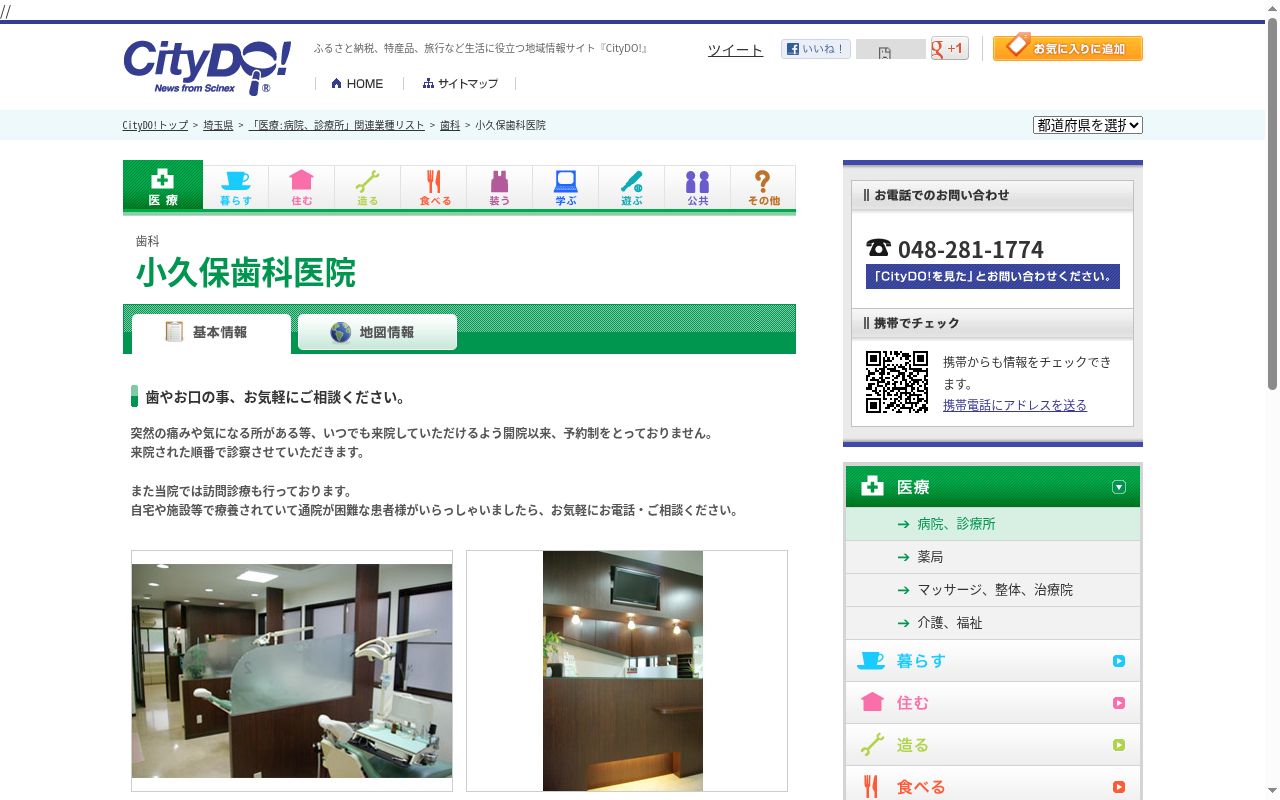The width and height of the screenshot is (1280, 800).
Task: Select the 遊ぶ category icon
Action: 632,187
